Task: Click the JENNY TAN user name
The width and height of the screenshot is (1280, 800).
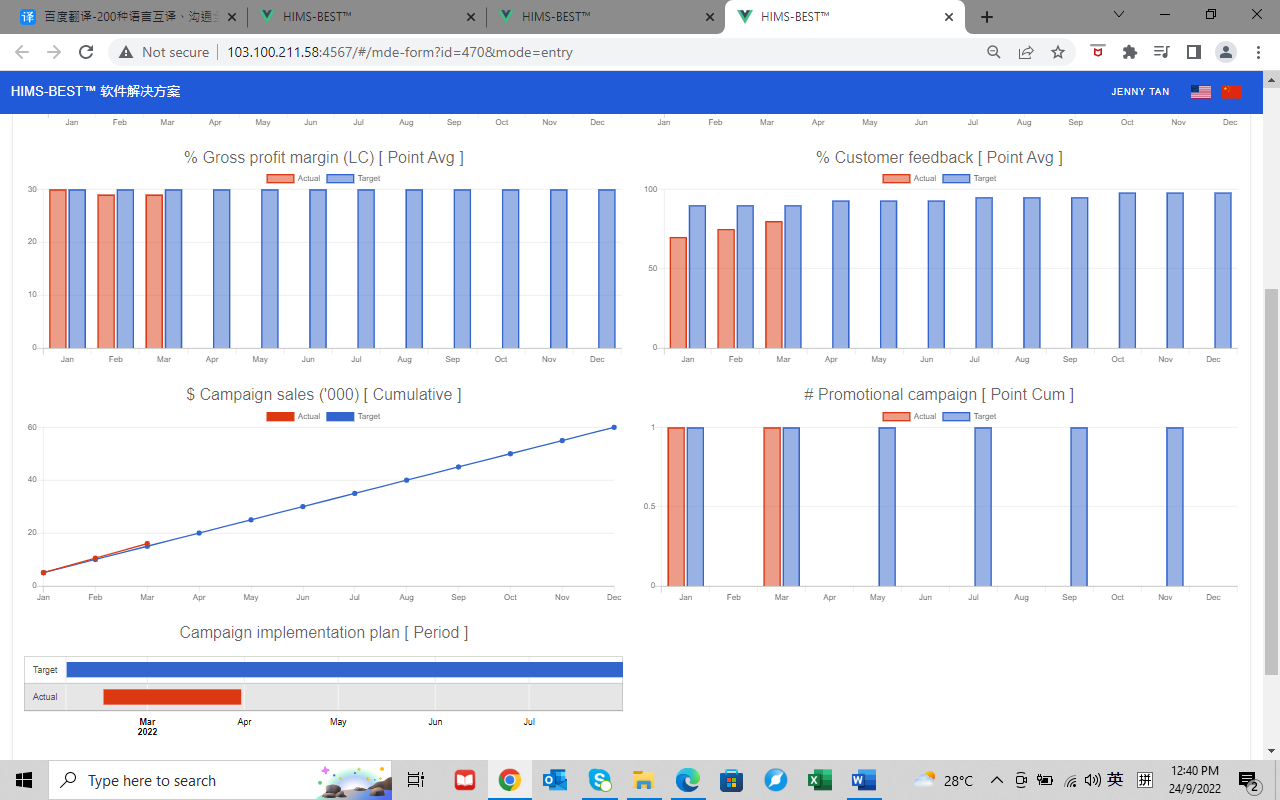Action: 1140,92
